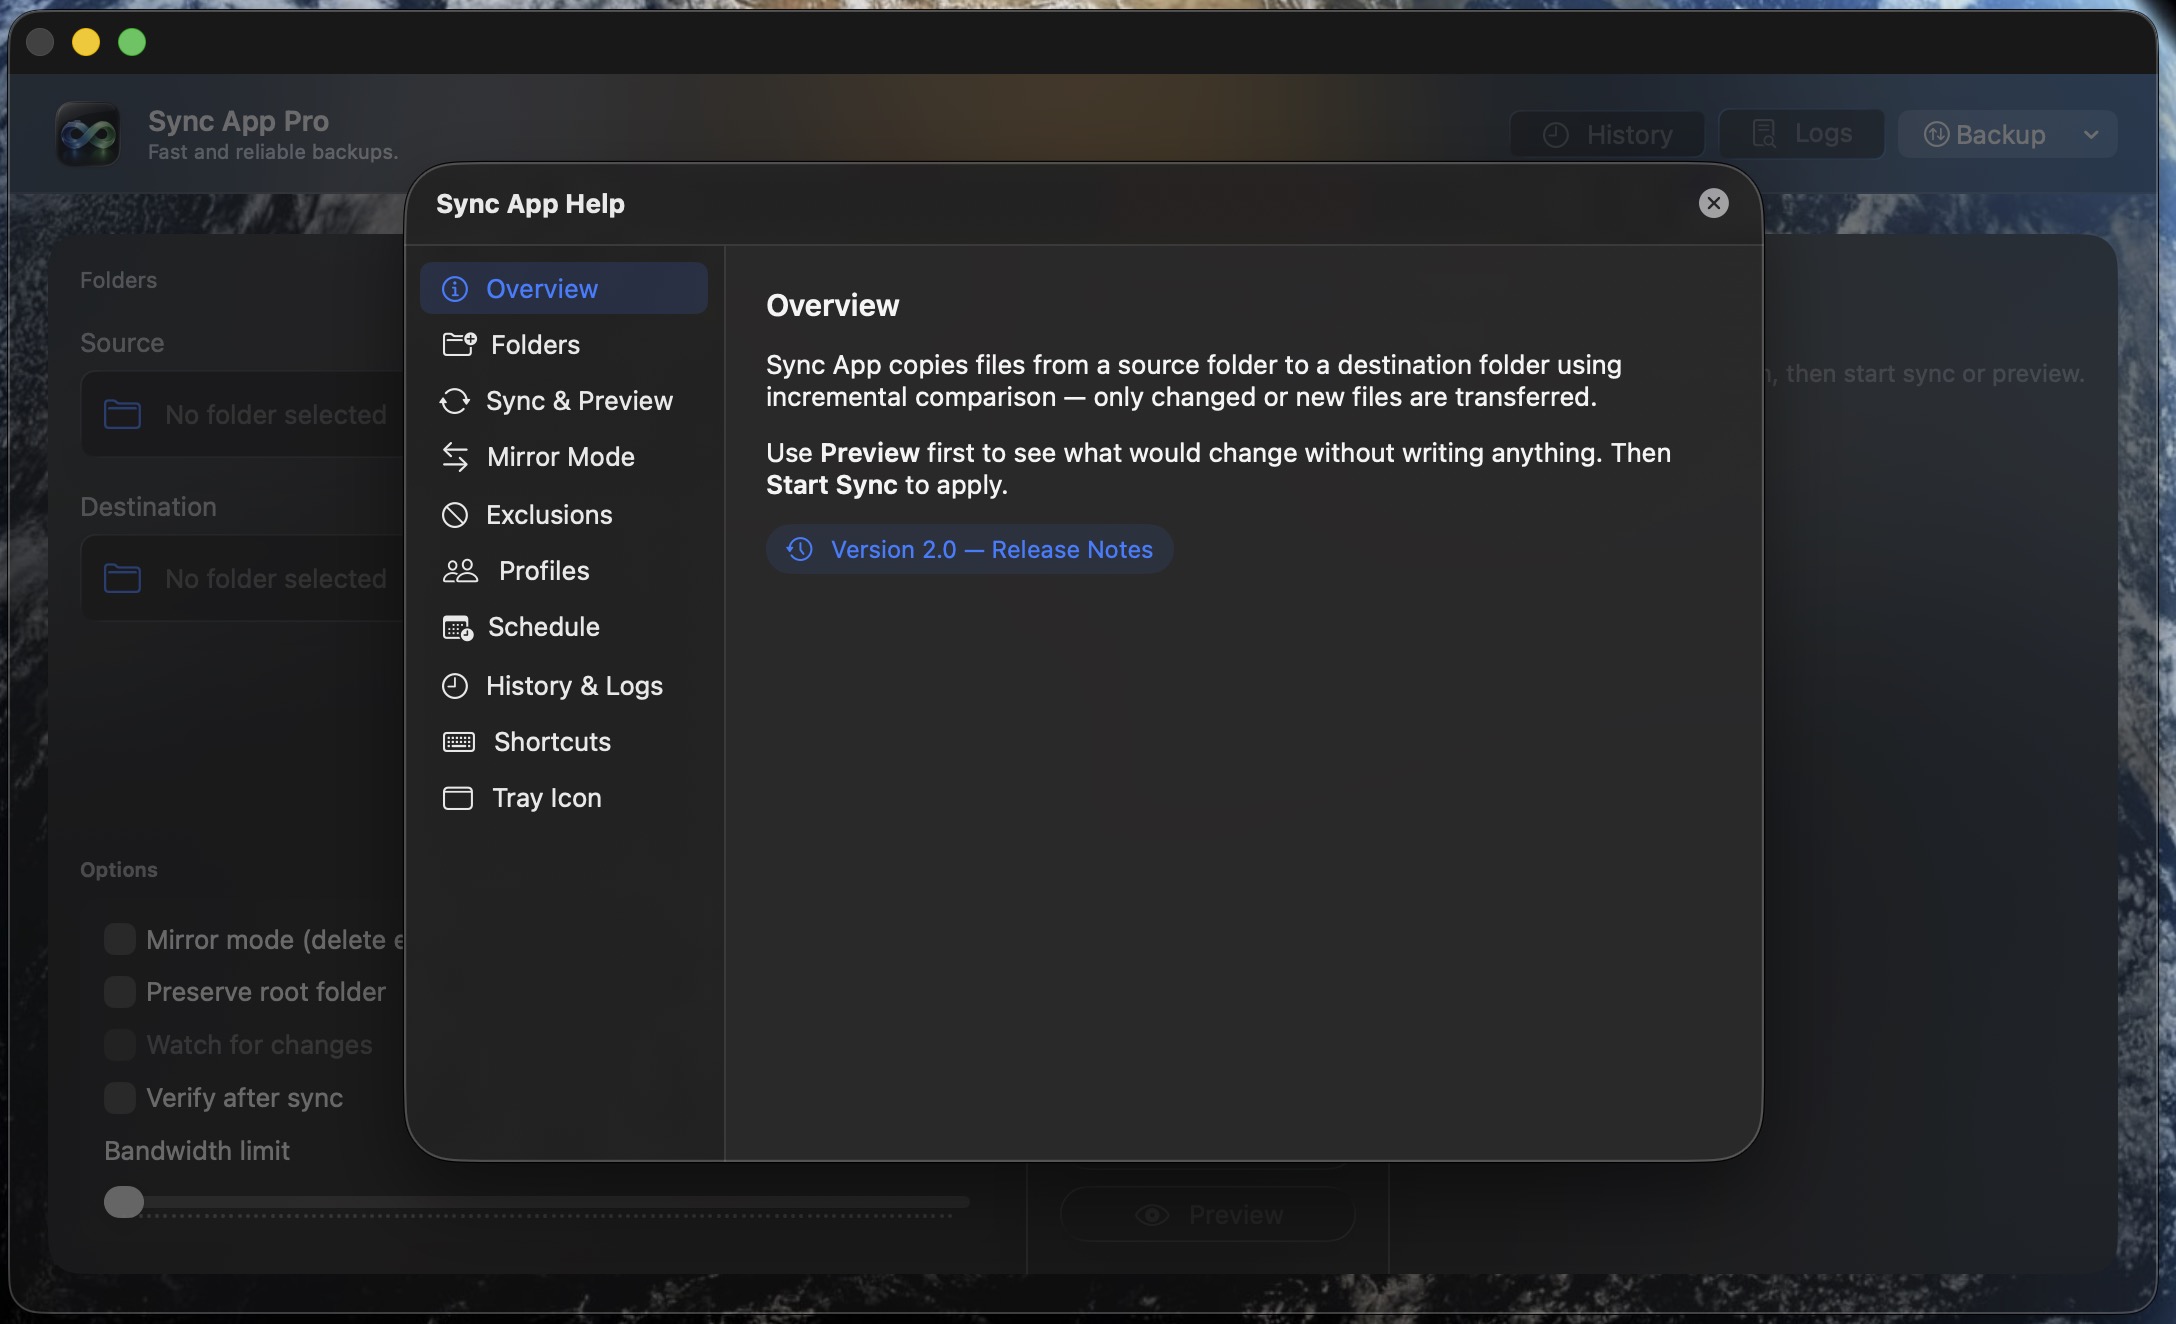Image resolution: width=2176 pixels, height=1324 pixels.
Task: Check Preserve root folder
Action: 120,991
